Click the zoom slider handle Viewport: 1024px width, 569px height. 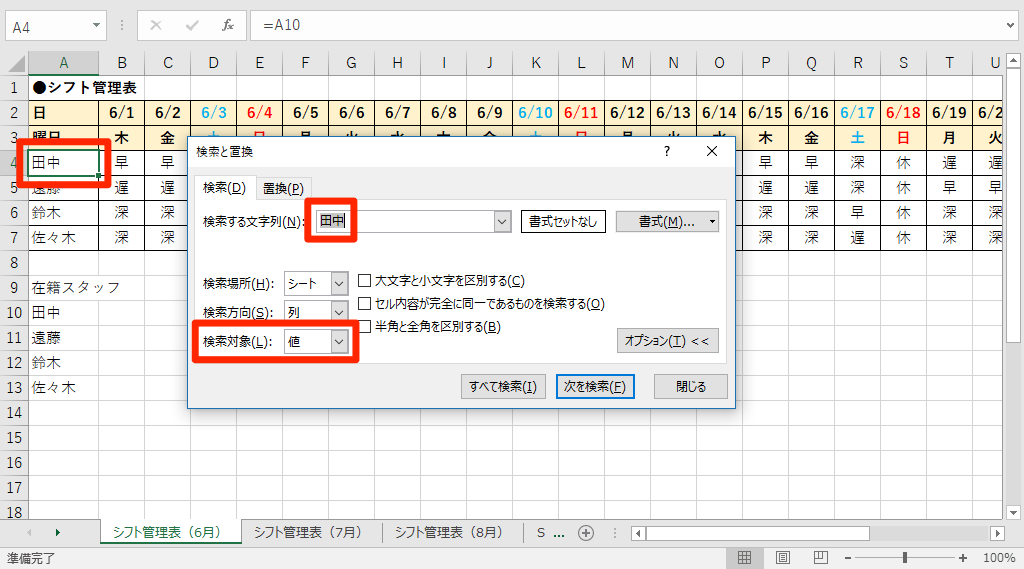904,558
